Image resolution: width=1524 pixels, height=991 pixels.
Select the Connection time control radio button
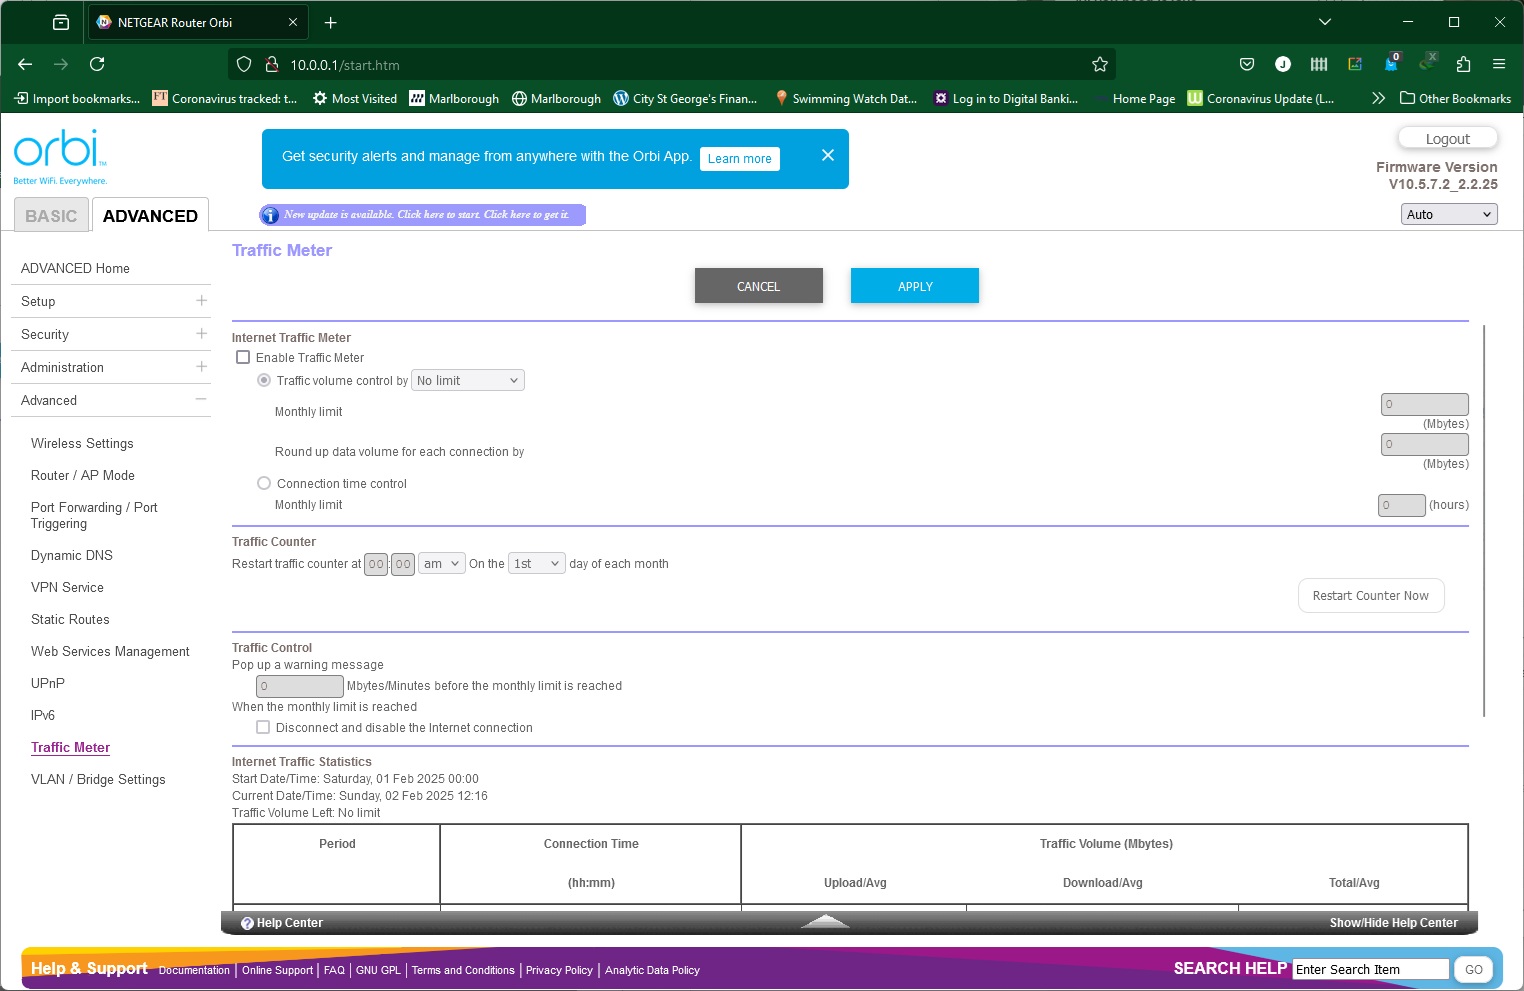(x=264, y=483)
